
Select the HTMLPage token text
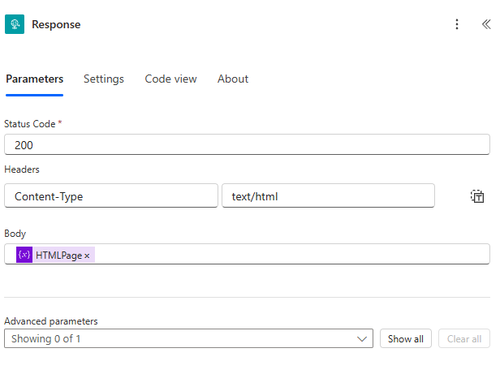pos(59,255)
